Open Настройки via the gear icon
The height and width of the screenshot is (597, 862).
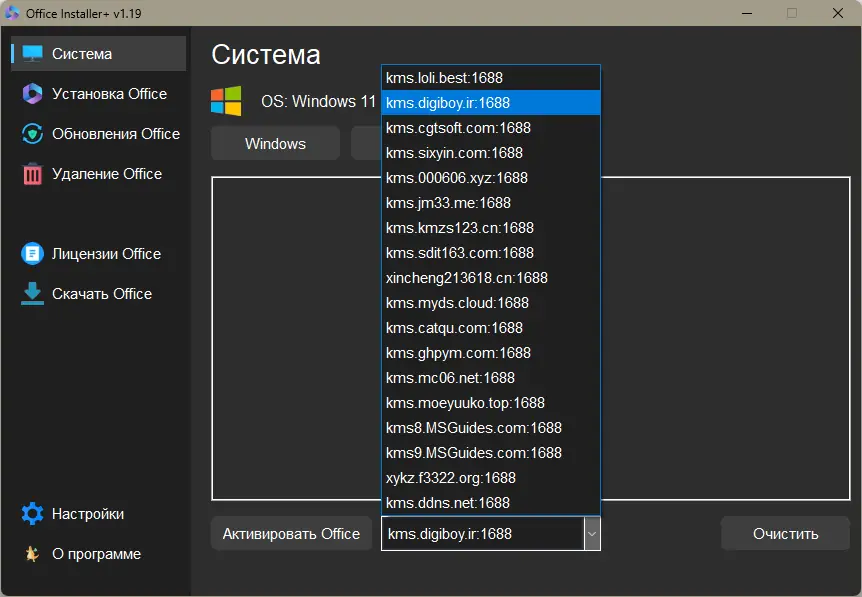click(x=31, y=513)
